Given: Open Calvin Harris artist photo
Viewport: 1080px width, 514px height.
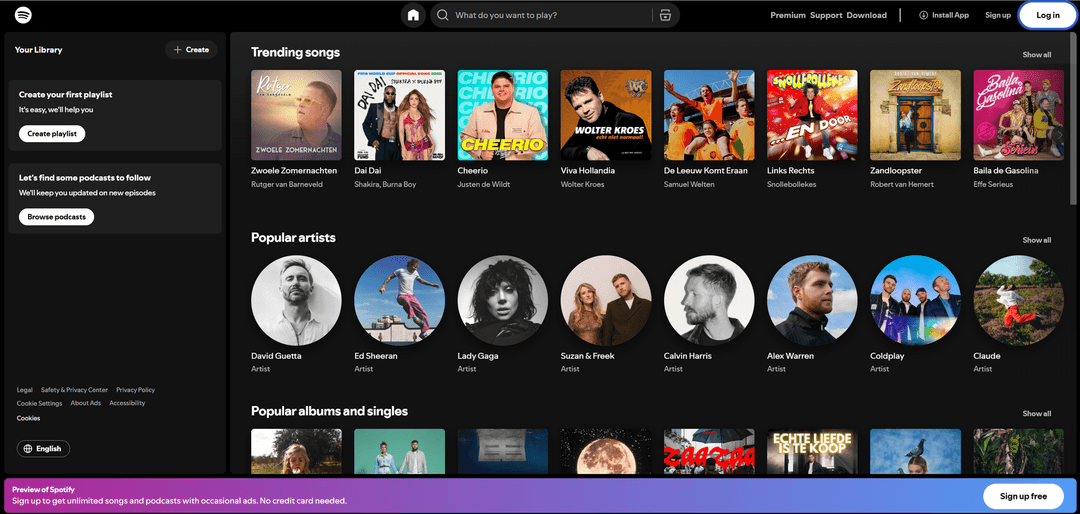Looking at the screenshot, I should click(x=709, y=300).
